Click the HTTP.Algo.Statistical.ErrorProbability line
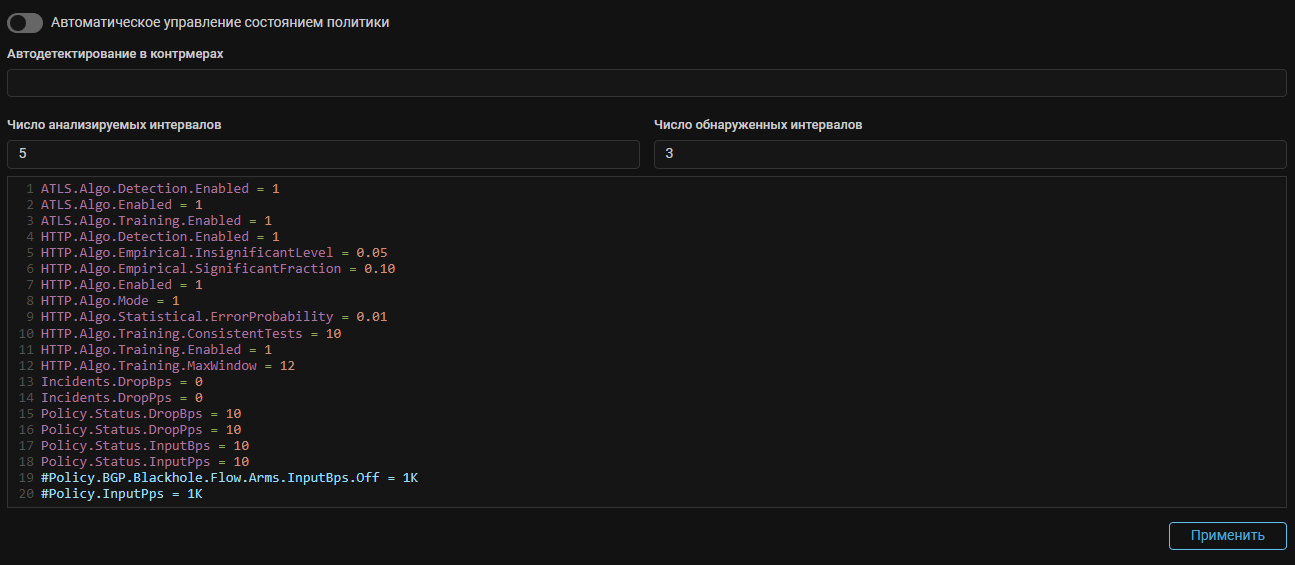Viewport: 1295px width, 565px height. tap(213, 317)
